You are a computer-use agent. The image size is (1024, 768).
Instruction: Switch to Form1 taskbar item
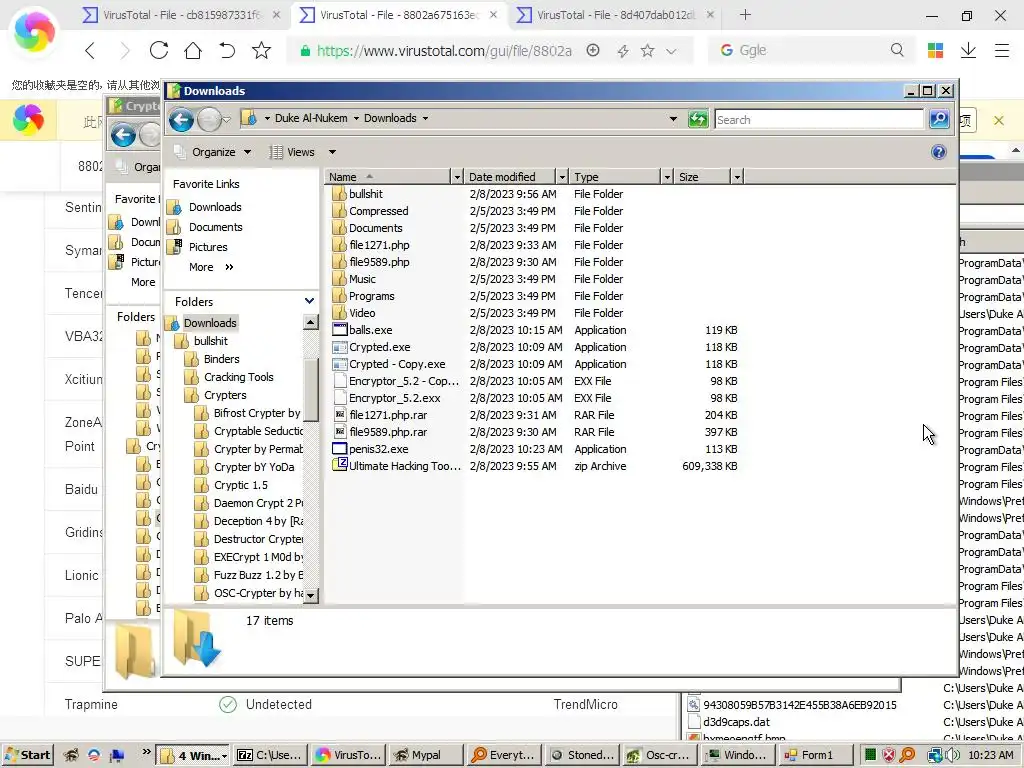click(x=816, y=755)
